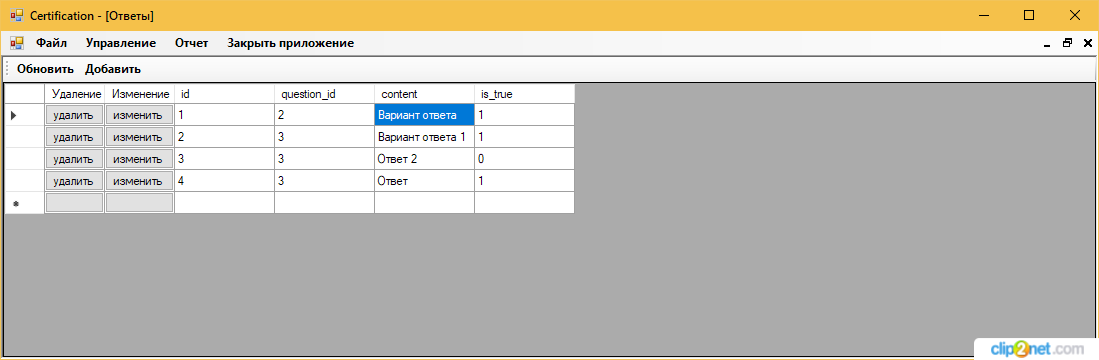Viewport: 1099px width, 360px height.
Task: Click удалить button for row id 3
Action: [74, 159]
